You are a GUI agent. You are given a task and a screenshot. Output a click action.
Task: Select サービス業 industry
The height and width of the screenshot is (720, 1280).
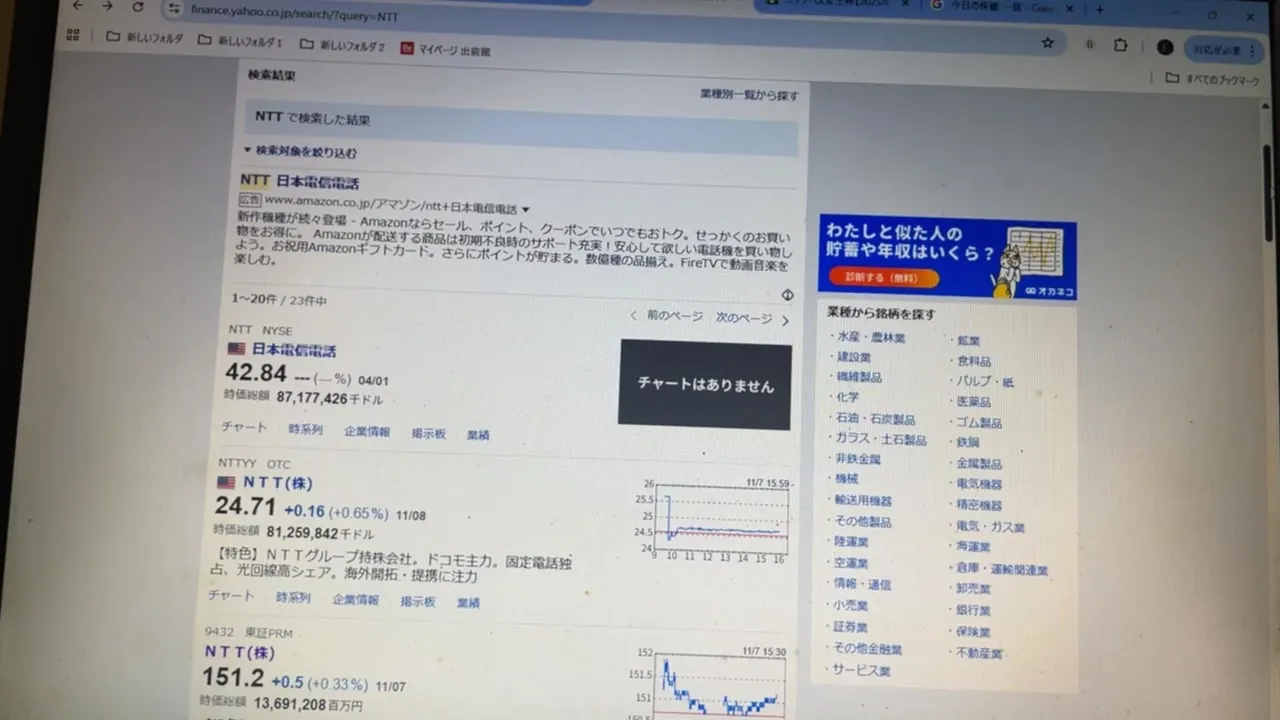[x=861, y=670]
